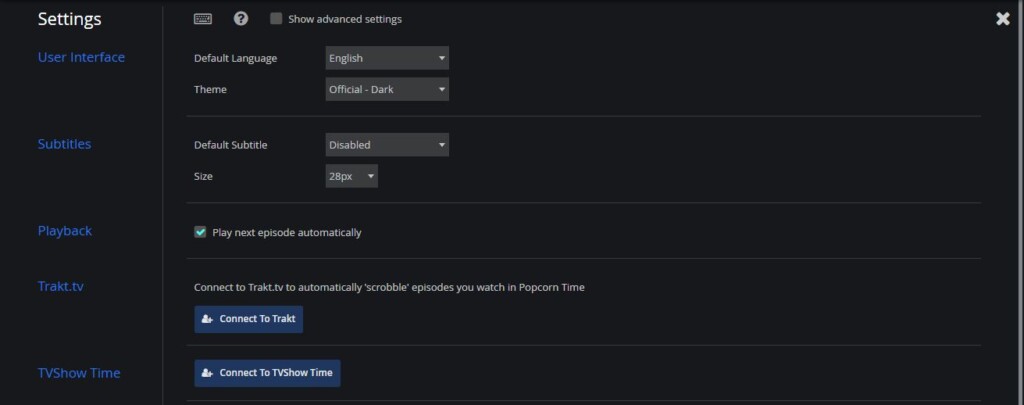
Task: Expand the Theme dropdown
Action: pyautogui.click(x=387, y=89)
